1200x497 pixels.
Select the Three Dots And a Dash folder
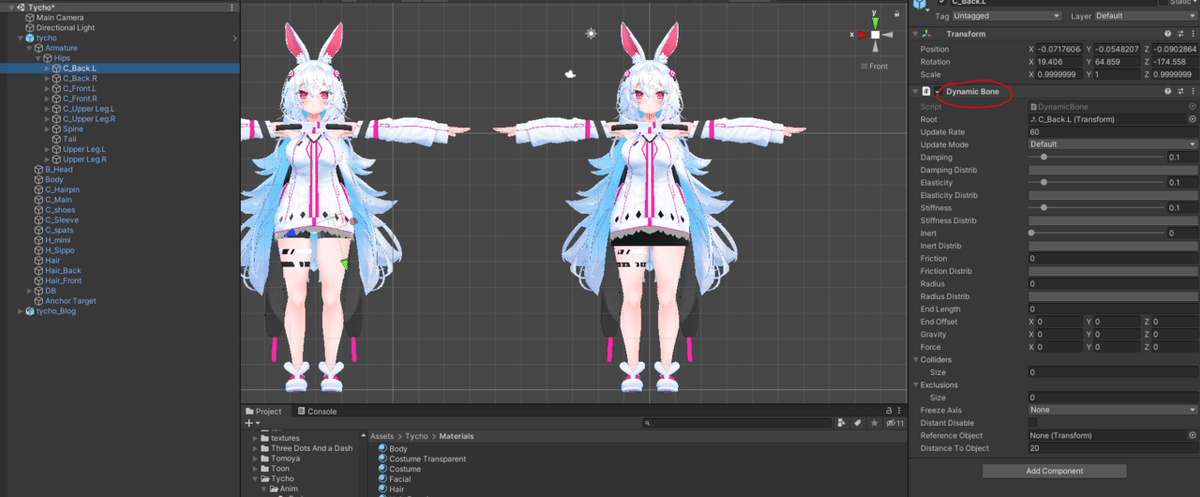311,448
